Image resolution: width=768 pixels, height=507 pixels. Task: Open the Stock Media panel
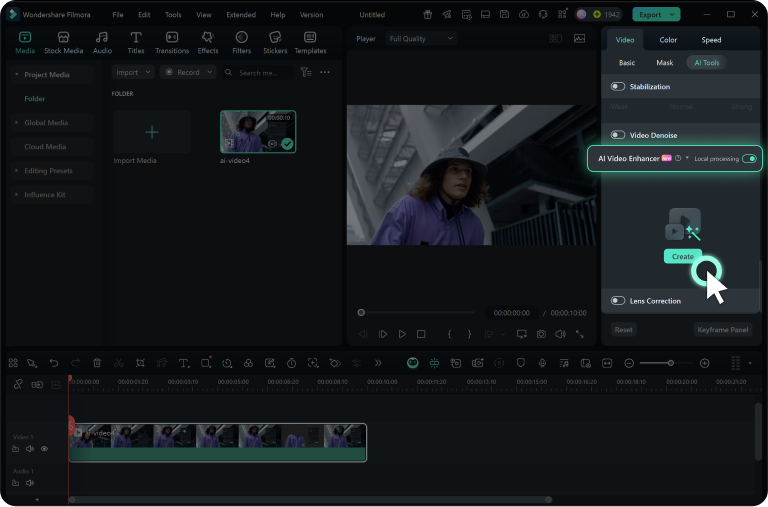[63, 43]
